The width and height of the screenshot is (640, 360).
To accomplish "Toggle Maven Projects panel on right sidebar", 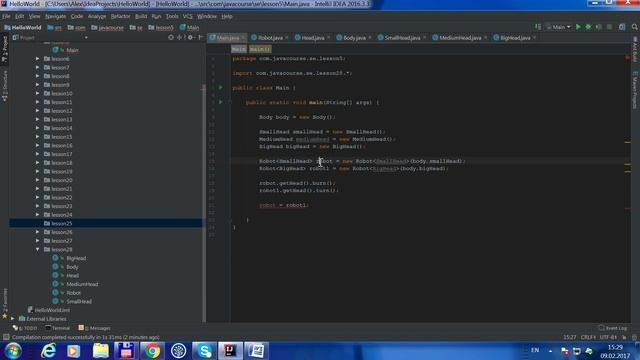I will pos(635,90).
